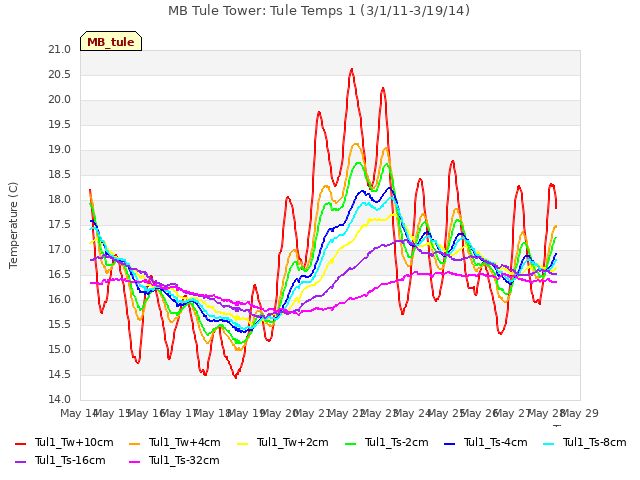Click the 19.5 y-axis tick label
640x480 pixels.
[60, 124]
